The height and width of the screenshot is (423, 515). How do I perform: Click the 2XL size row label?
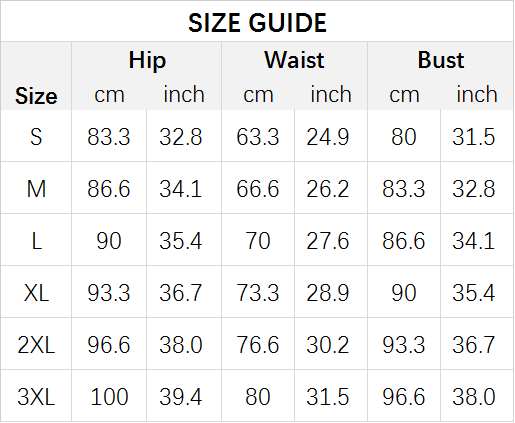36,345
